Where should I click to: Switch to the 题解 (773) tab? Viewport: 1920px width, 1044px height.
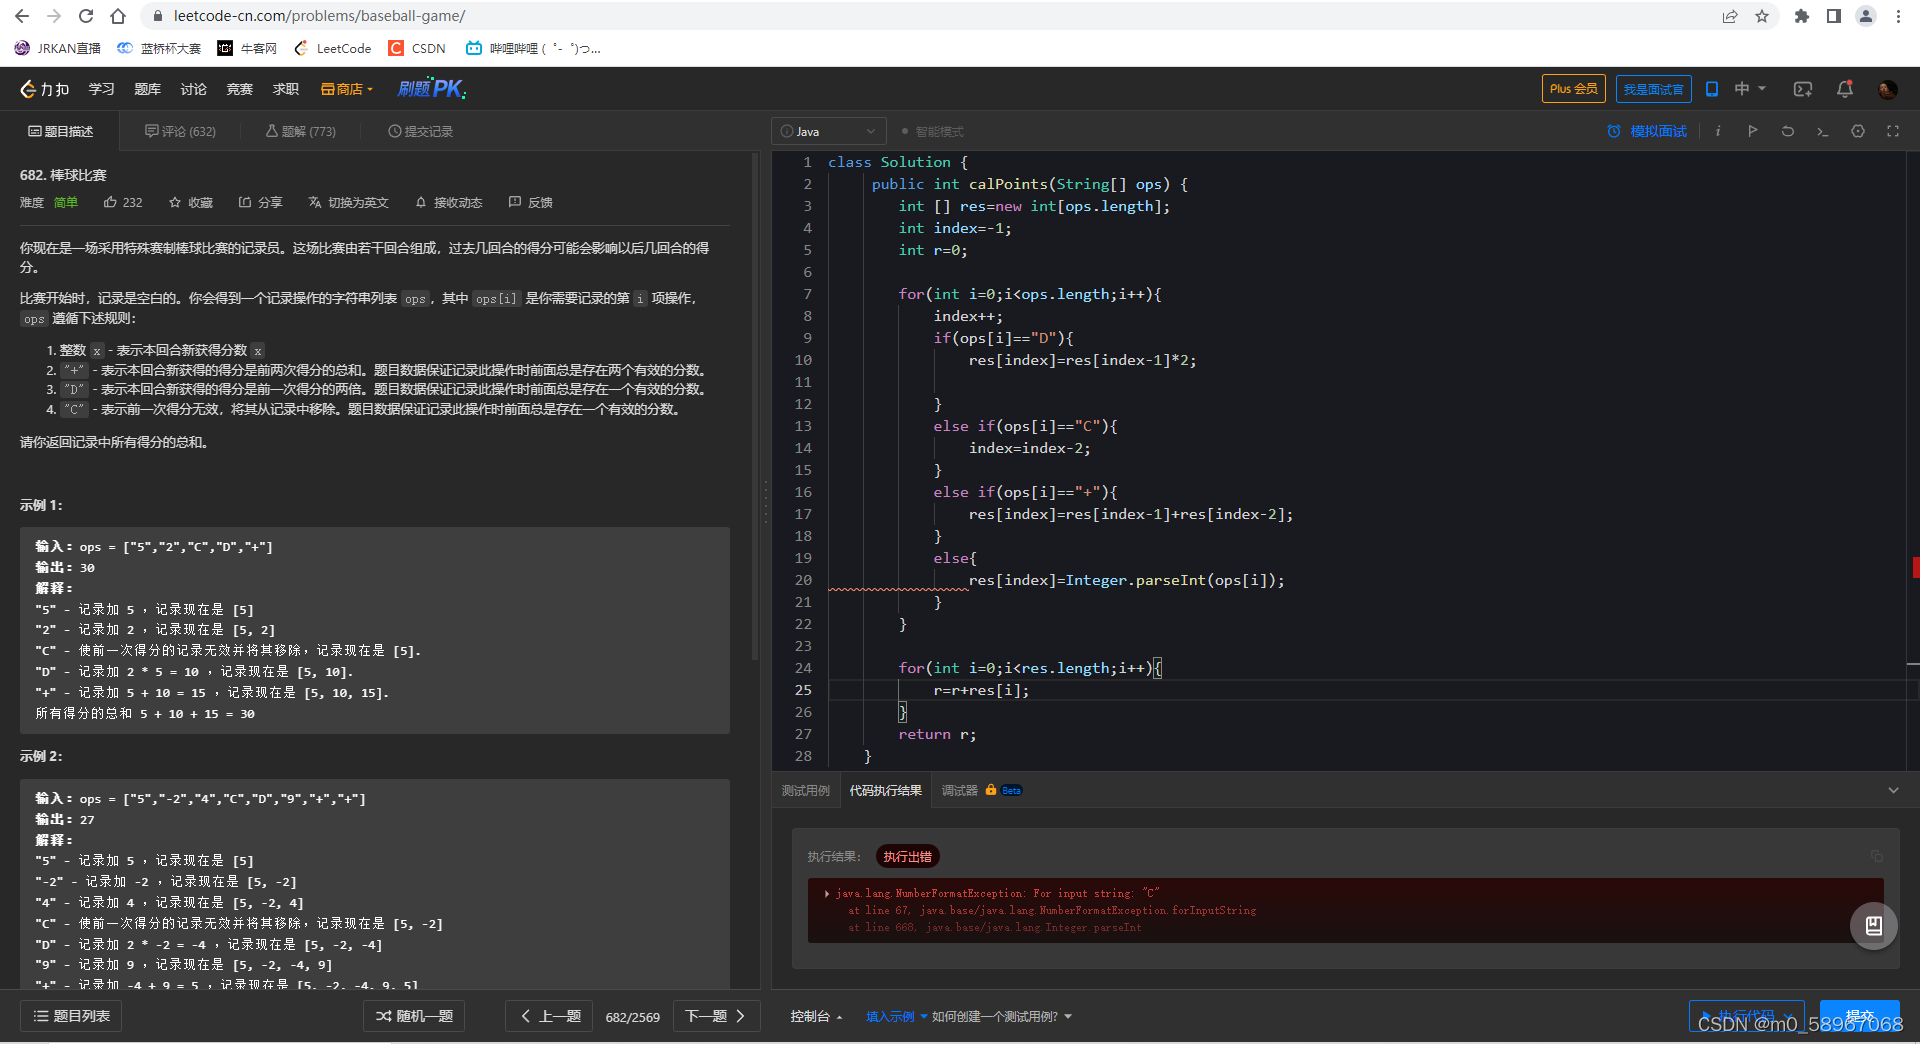coord(301,131)
